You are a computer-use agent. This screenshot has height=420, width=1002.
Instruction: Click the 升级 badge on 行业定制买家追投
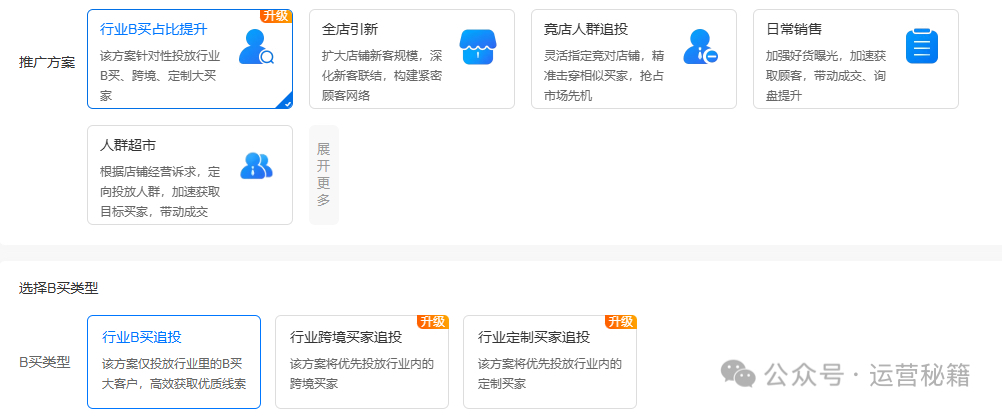tap(620, 322)
